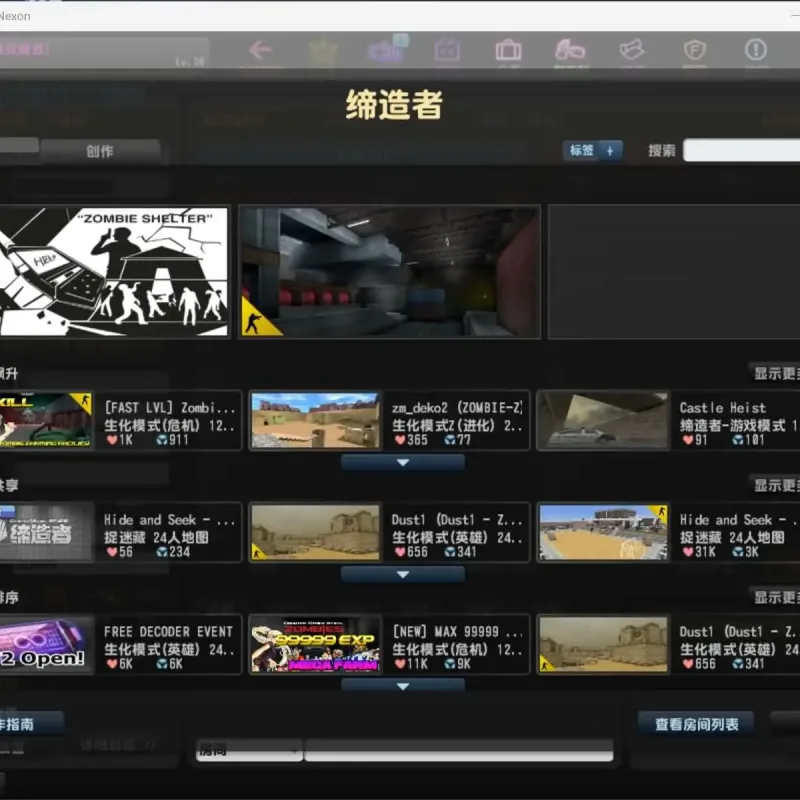Click 显示更多 above the Castle Heist card
This screenshot has height=800, width=800.
click(x=775, y=373)
